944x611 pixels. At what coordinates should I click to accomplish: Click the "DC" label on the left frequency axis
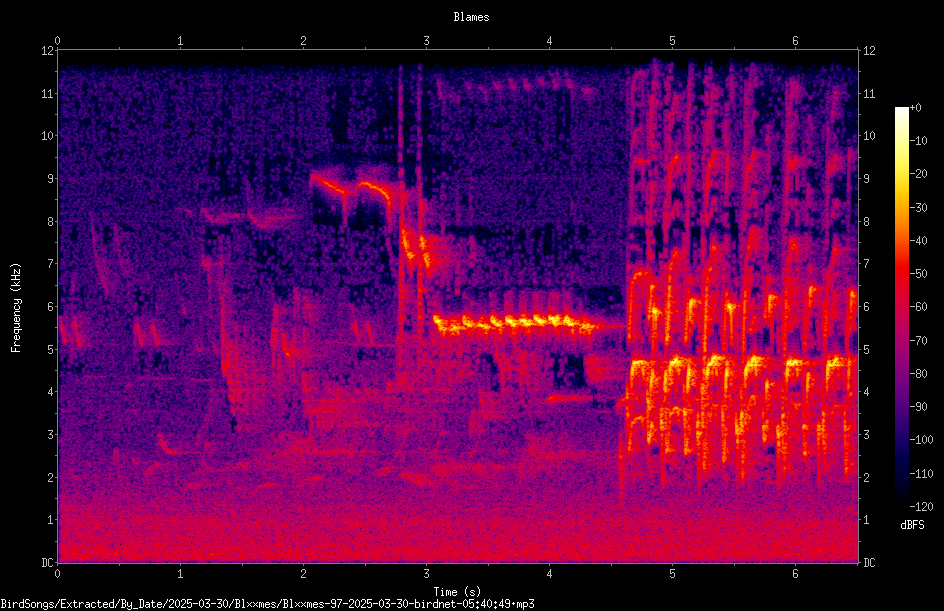pyautogui.click(x=47, y=563)
